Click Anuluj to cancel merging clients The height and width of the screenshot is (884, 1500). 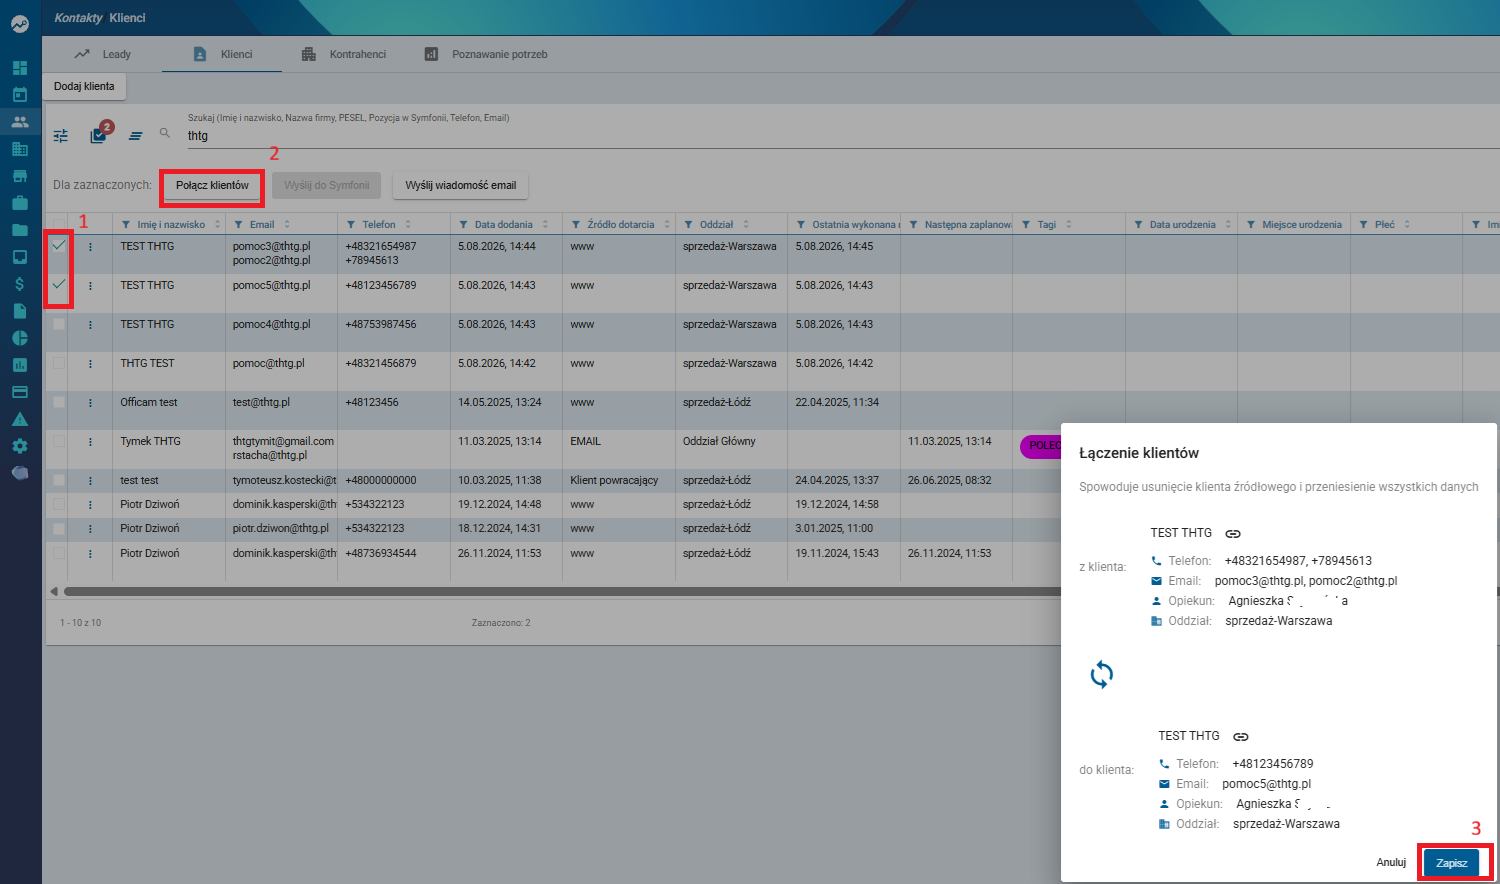click(x=1391, y=862)
